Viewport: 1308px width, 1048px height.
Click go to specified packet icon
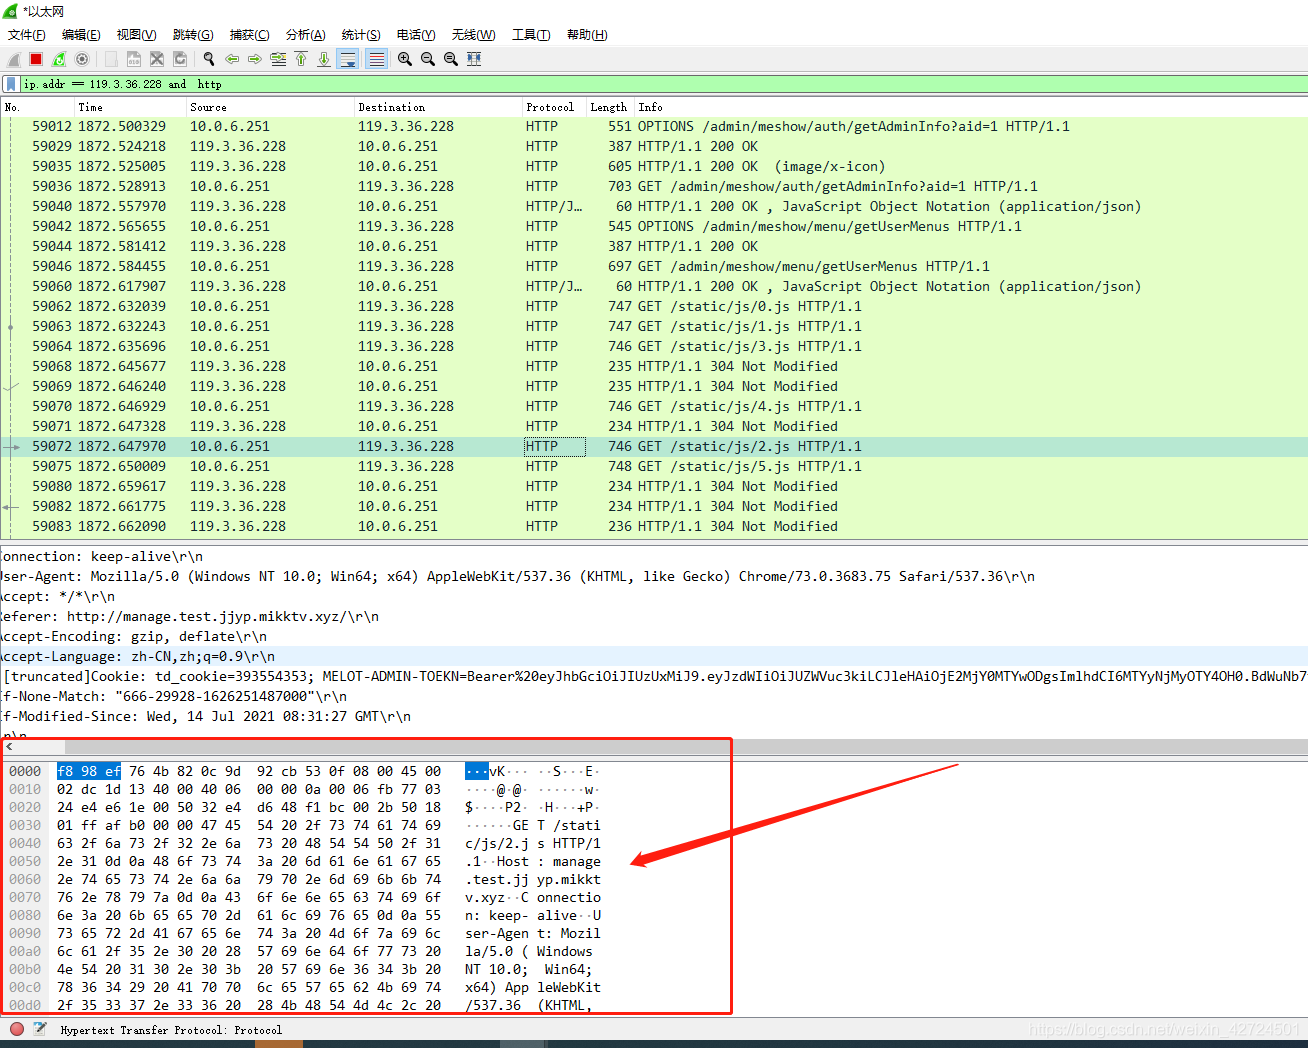[278, 60]
